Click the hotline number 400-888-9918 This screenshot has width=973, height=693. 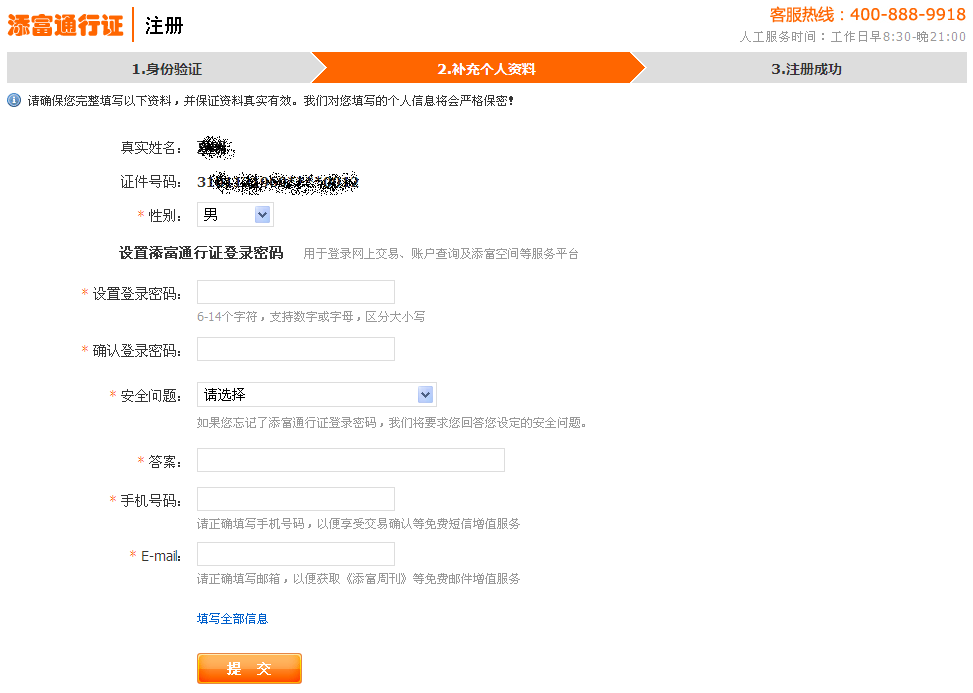[907, 15]
